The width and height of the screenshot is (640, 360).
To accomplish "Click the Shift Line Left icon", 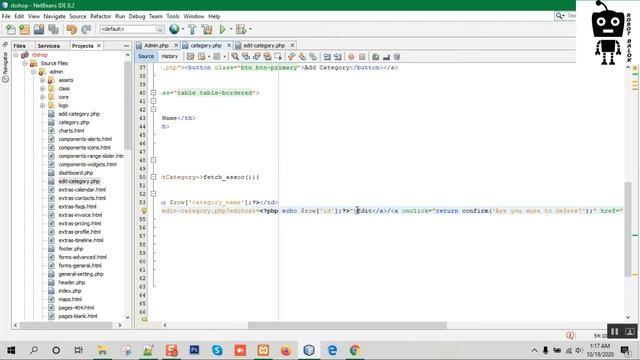I will pos(327,57).
